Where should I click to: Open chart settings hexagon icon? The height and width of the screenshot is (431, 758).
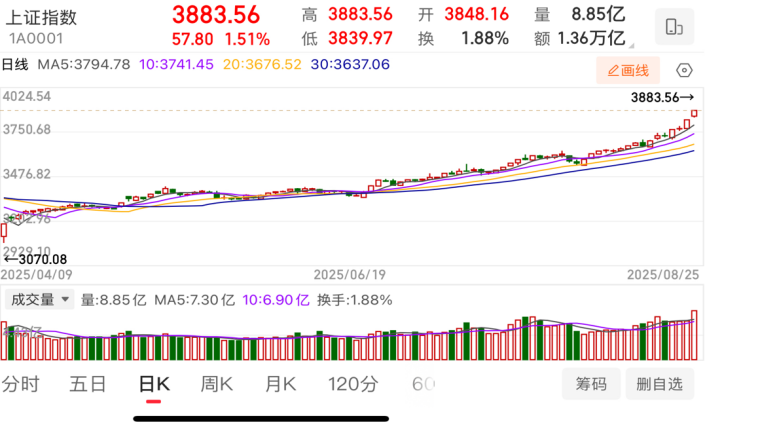(x=684, y=71)
